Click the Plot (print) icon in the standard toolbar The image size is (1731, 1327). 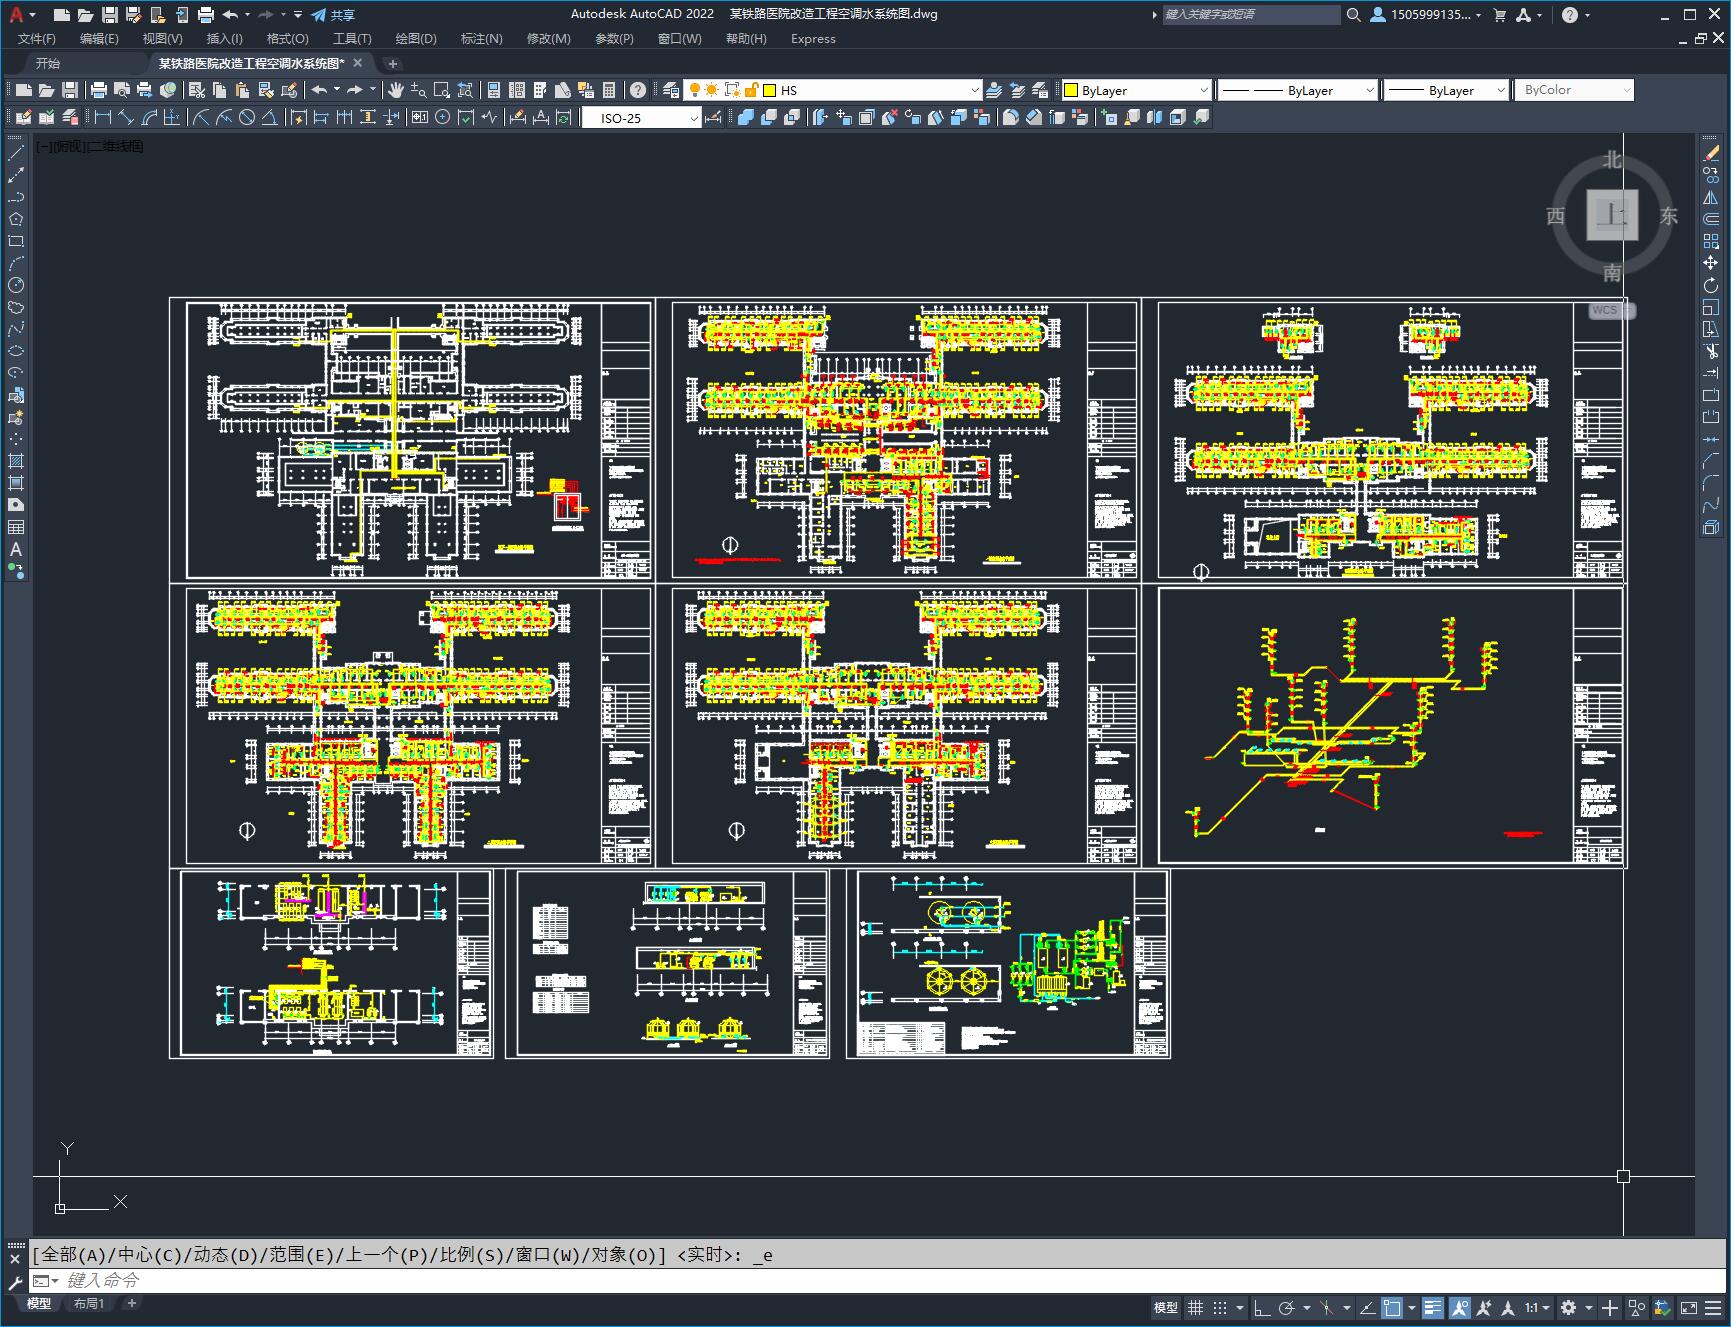(98, 90)
